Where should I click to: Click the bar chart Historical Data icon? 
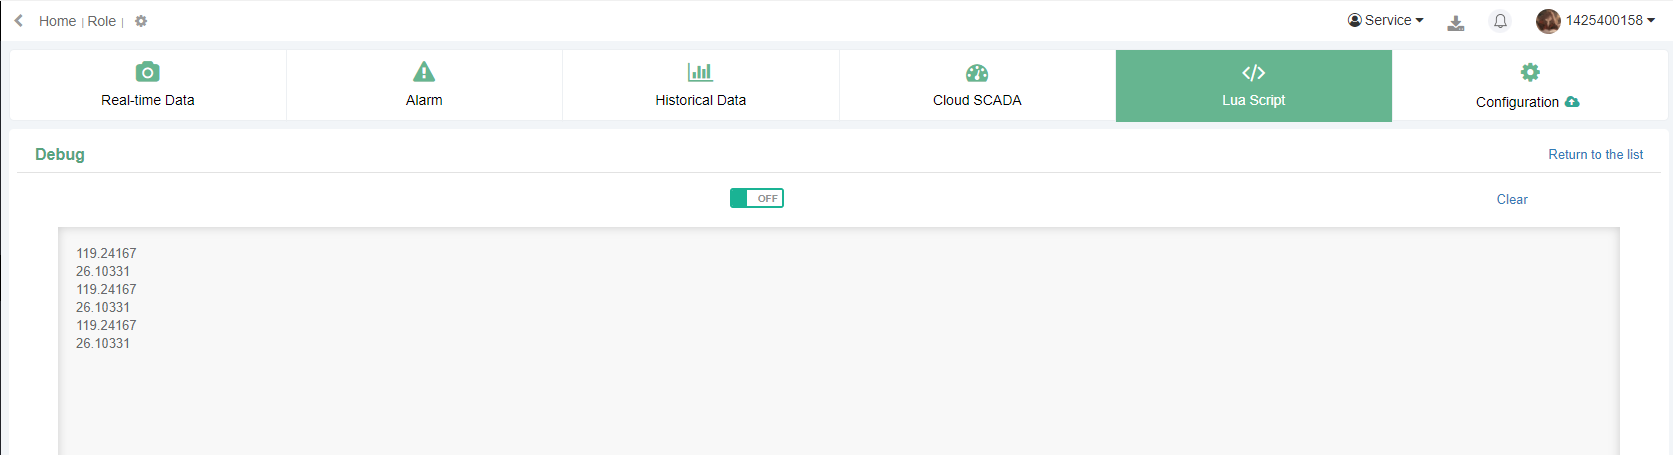700,72
